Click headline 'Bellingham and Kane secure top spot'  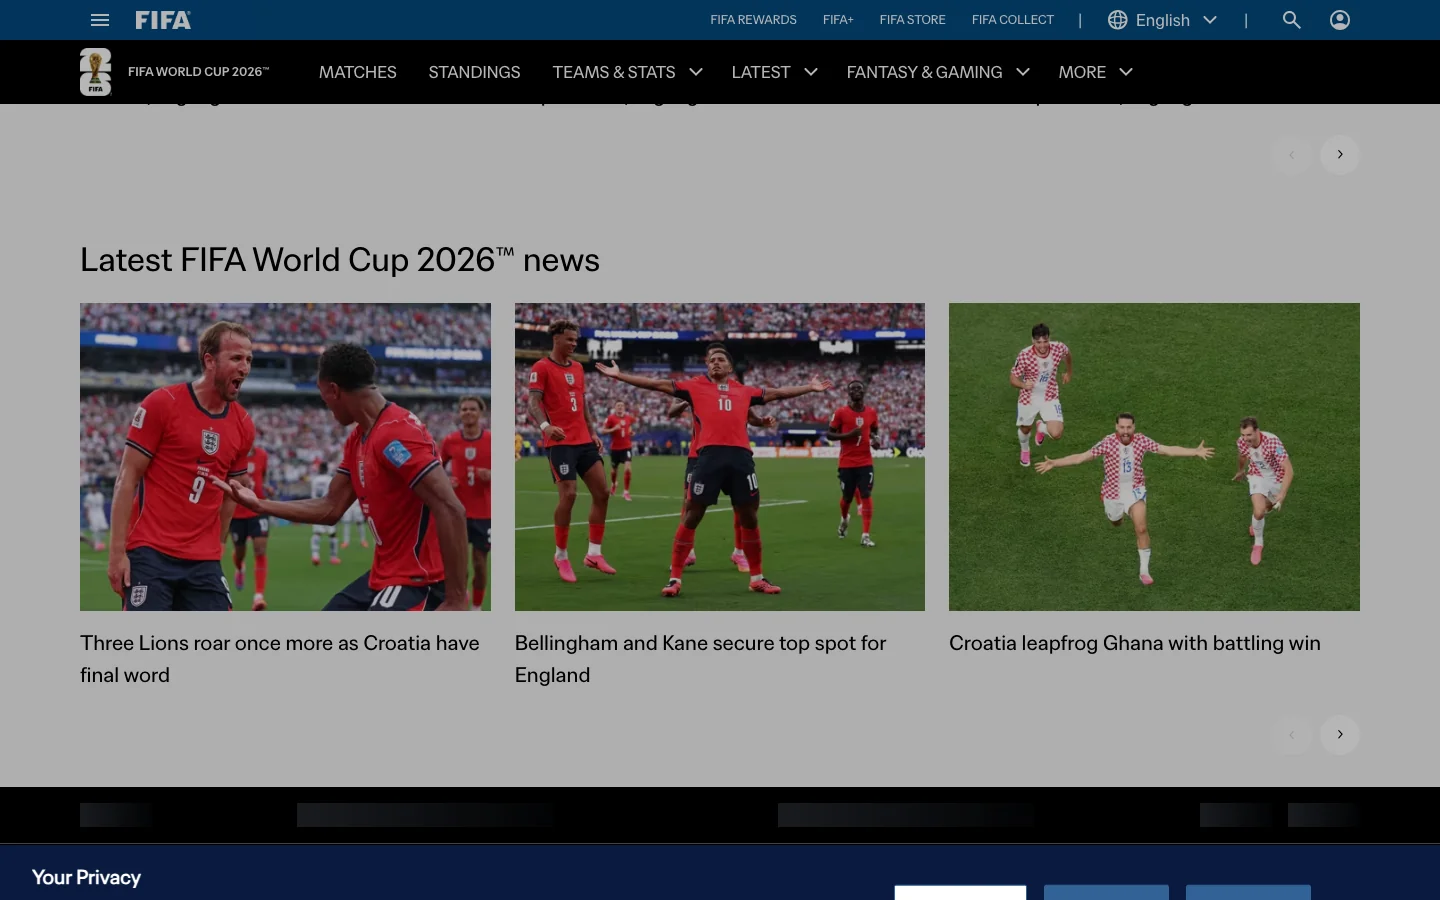click(x=701, y=659)
